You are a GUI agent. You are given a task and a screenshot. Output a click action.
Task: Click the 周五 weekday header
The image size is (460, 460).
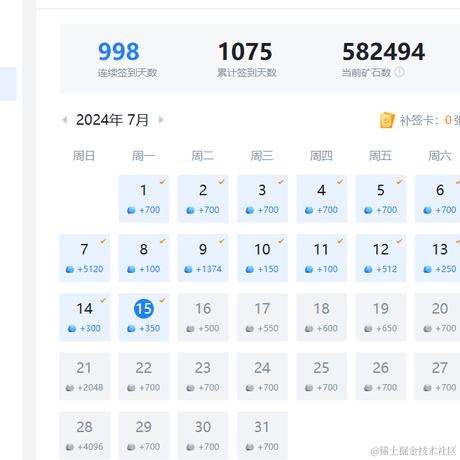tap(380, 156)
